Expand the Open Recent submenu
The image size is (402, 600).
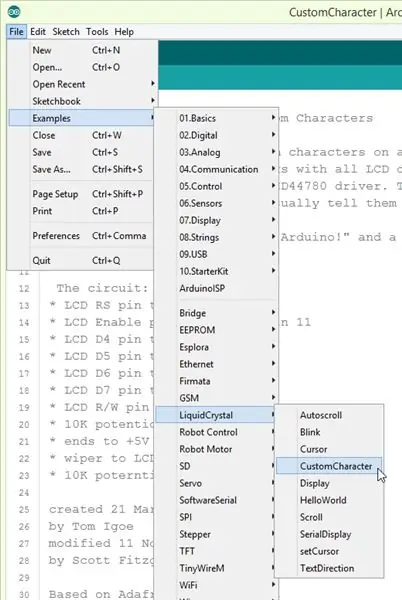point(82,84)
